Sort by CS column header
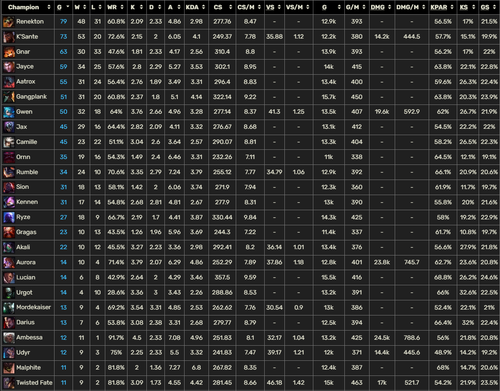 pyautogui.click(x=222, y=7)
